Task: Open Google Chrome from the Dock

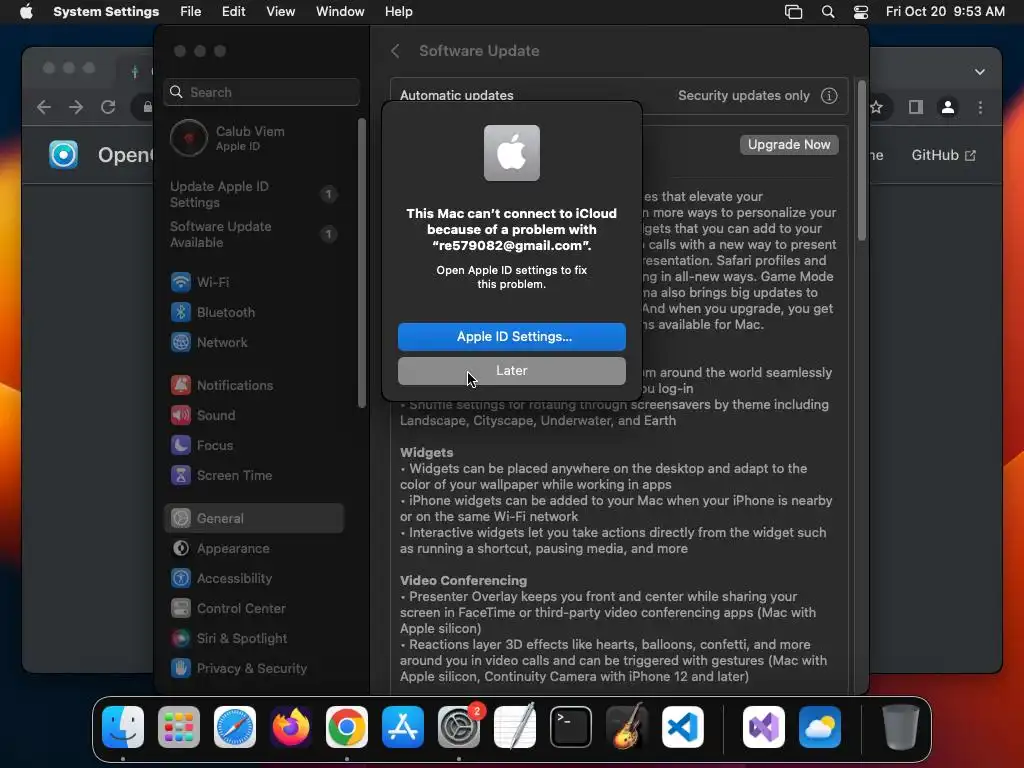Action: (x=347, y=727)
